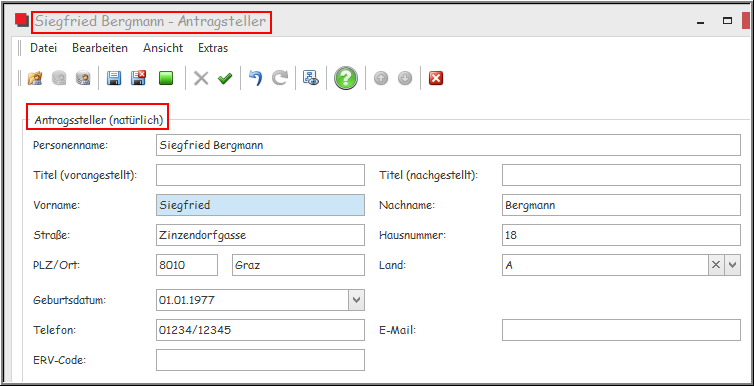754x386 pixels.
Task: Click the open folder toolbar icon
Action: click(35, 78)
